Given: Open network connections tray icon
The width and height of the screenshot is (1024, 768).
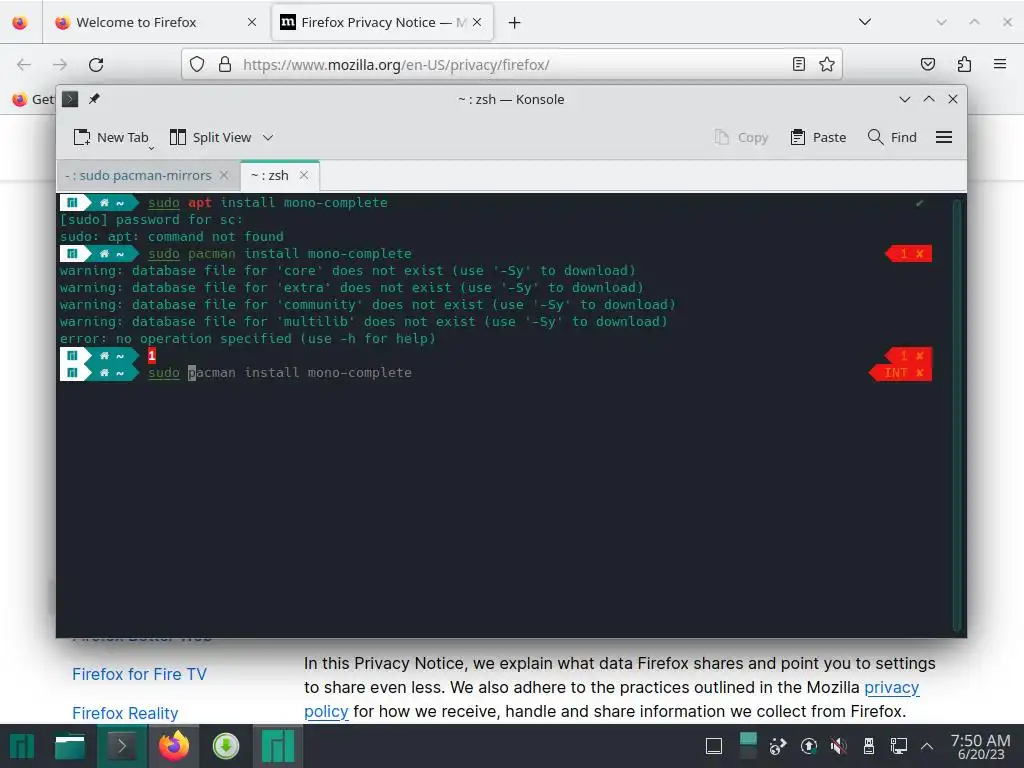Looking at the screenshot, I should (899, 746).
